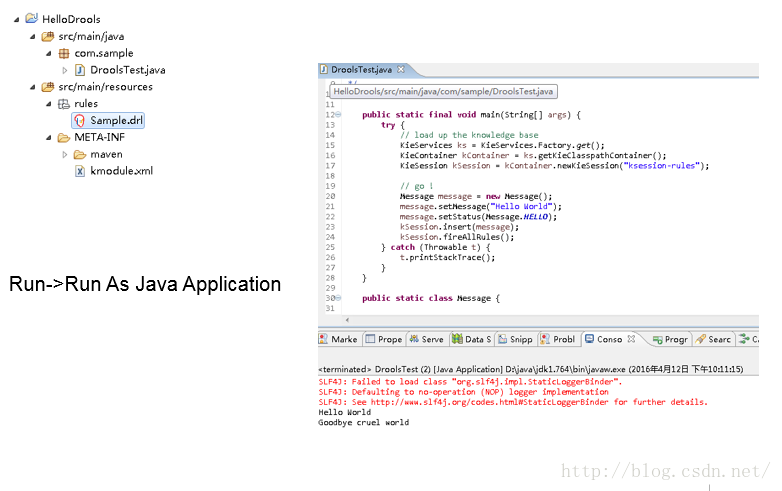Screen dimensions: 782x491
Task: Select the src/main/java tree entry
Action: [x=91, y=36]
